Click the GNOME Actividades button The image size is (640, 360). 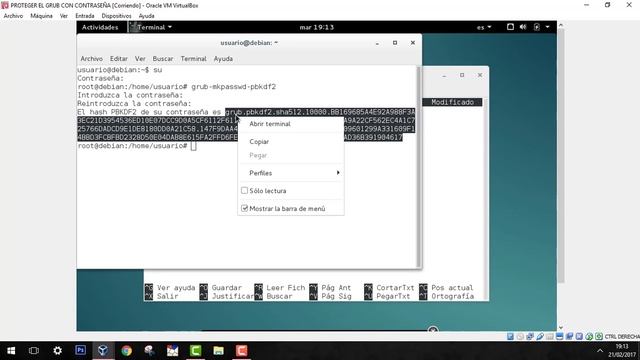pos(100,27)
